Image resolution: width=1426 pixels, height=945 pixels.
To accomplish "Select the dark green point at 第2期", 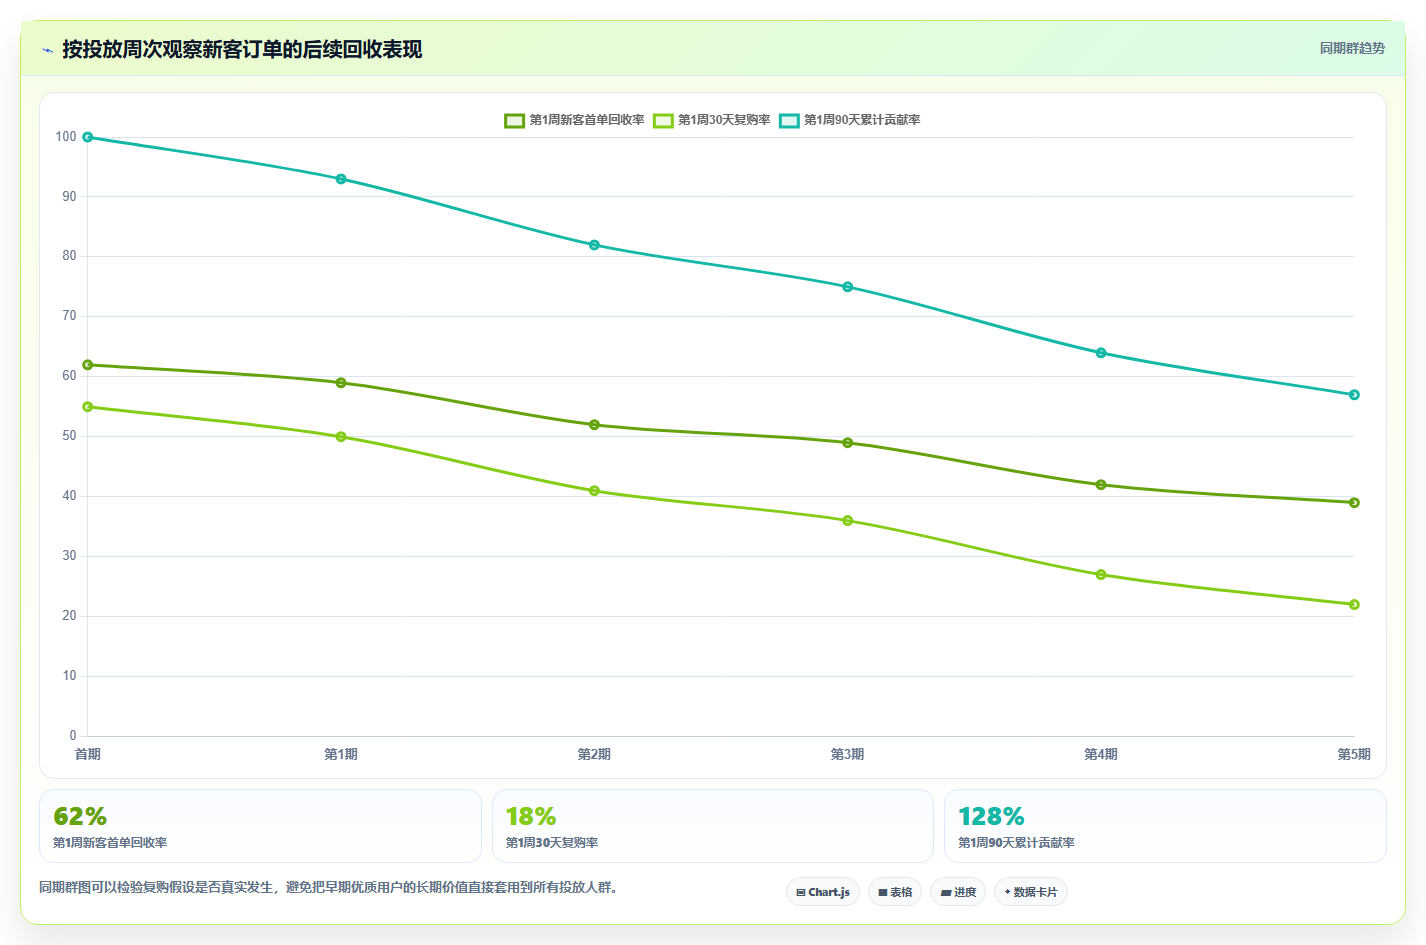I will [594, 425].
